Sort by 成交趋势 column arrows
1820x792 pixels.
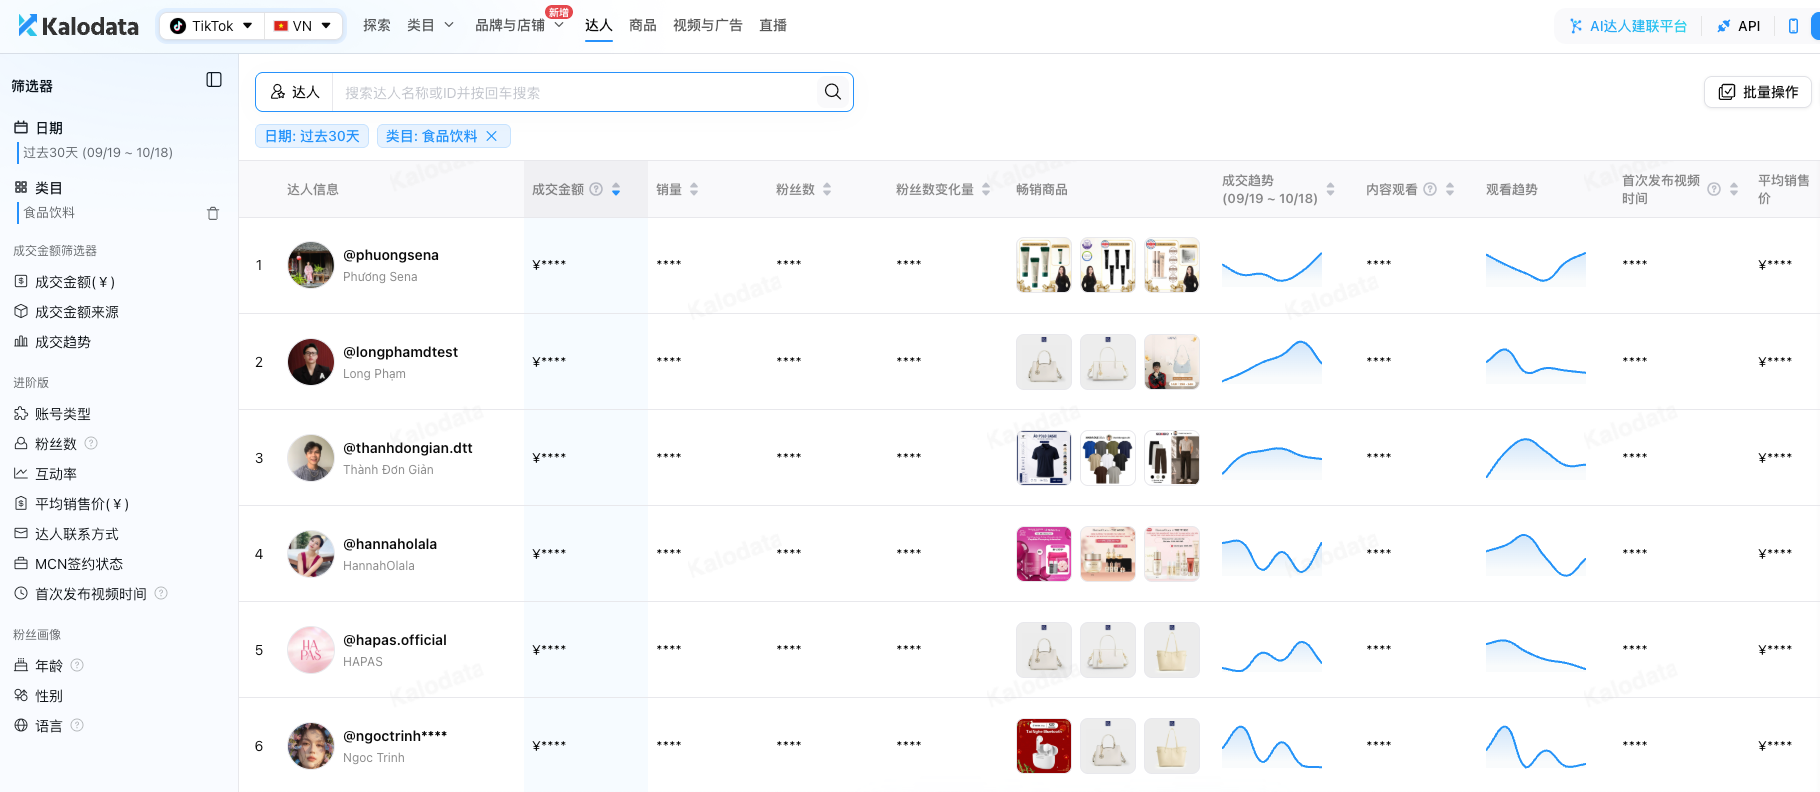tap(1330, 189)
